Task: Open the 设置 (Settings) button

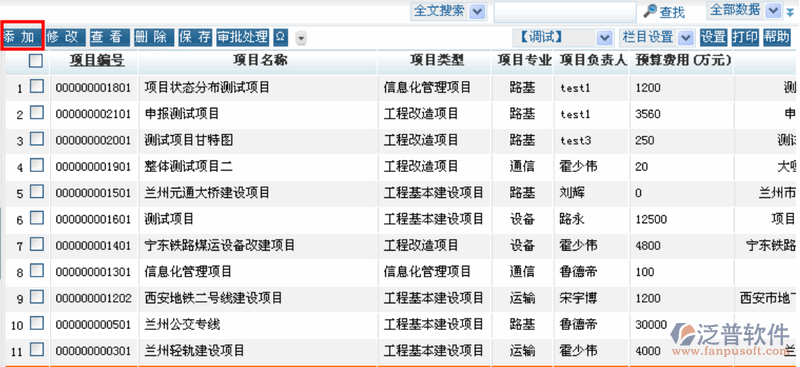Action: coord(713,37)
